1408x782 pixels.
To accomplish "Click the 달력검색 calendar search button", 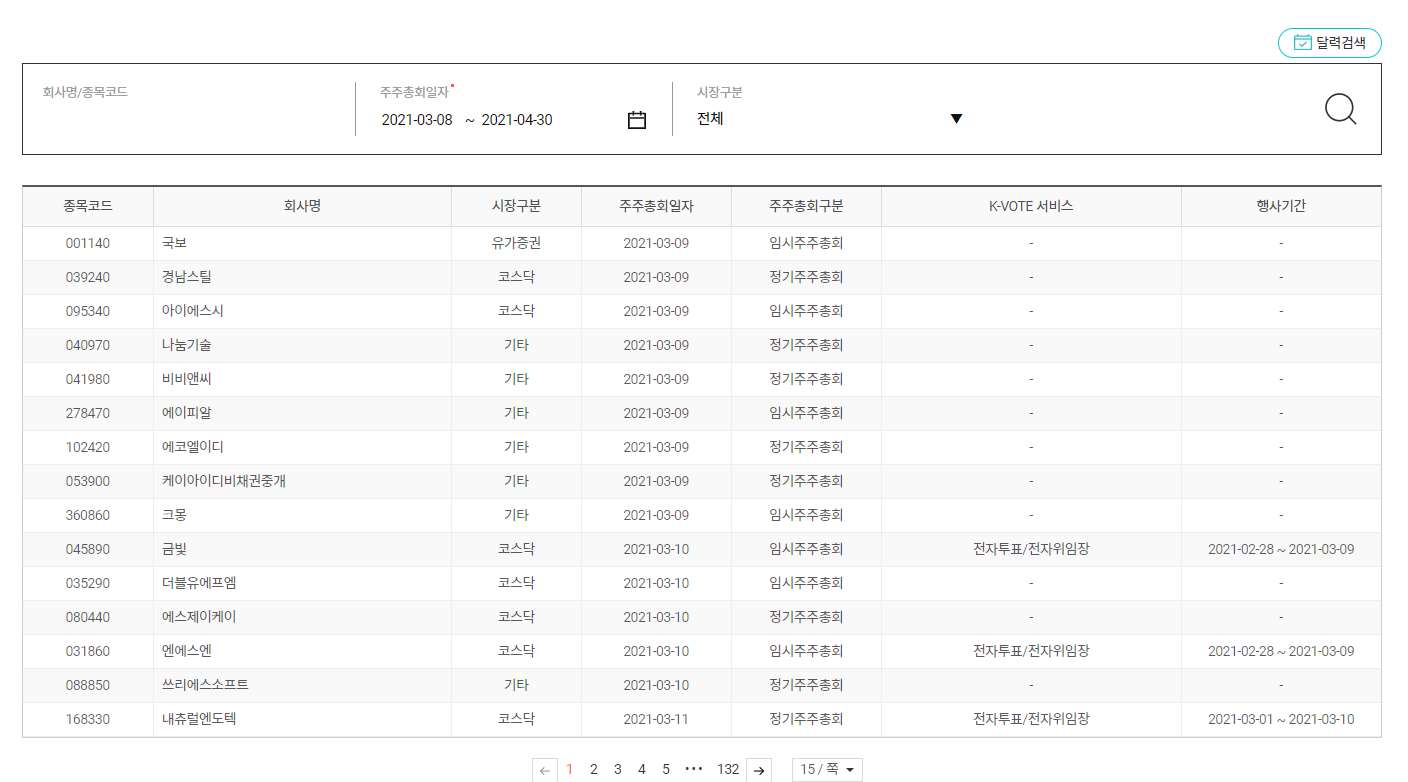I will pos(1329,43).
